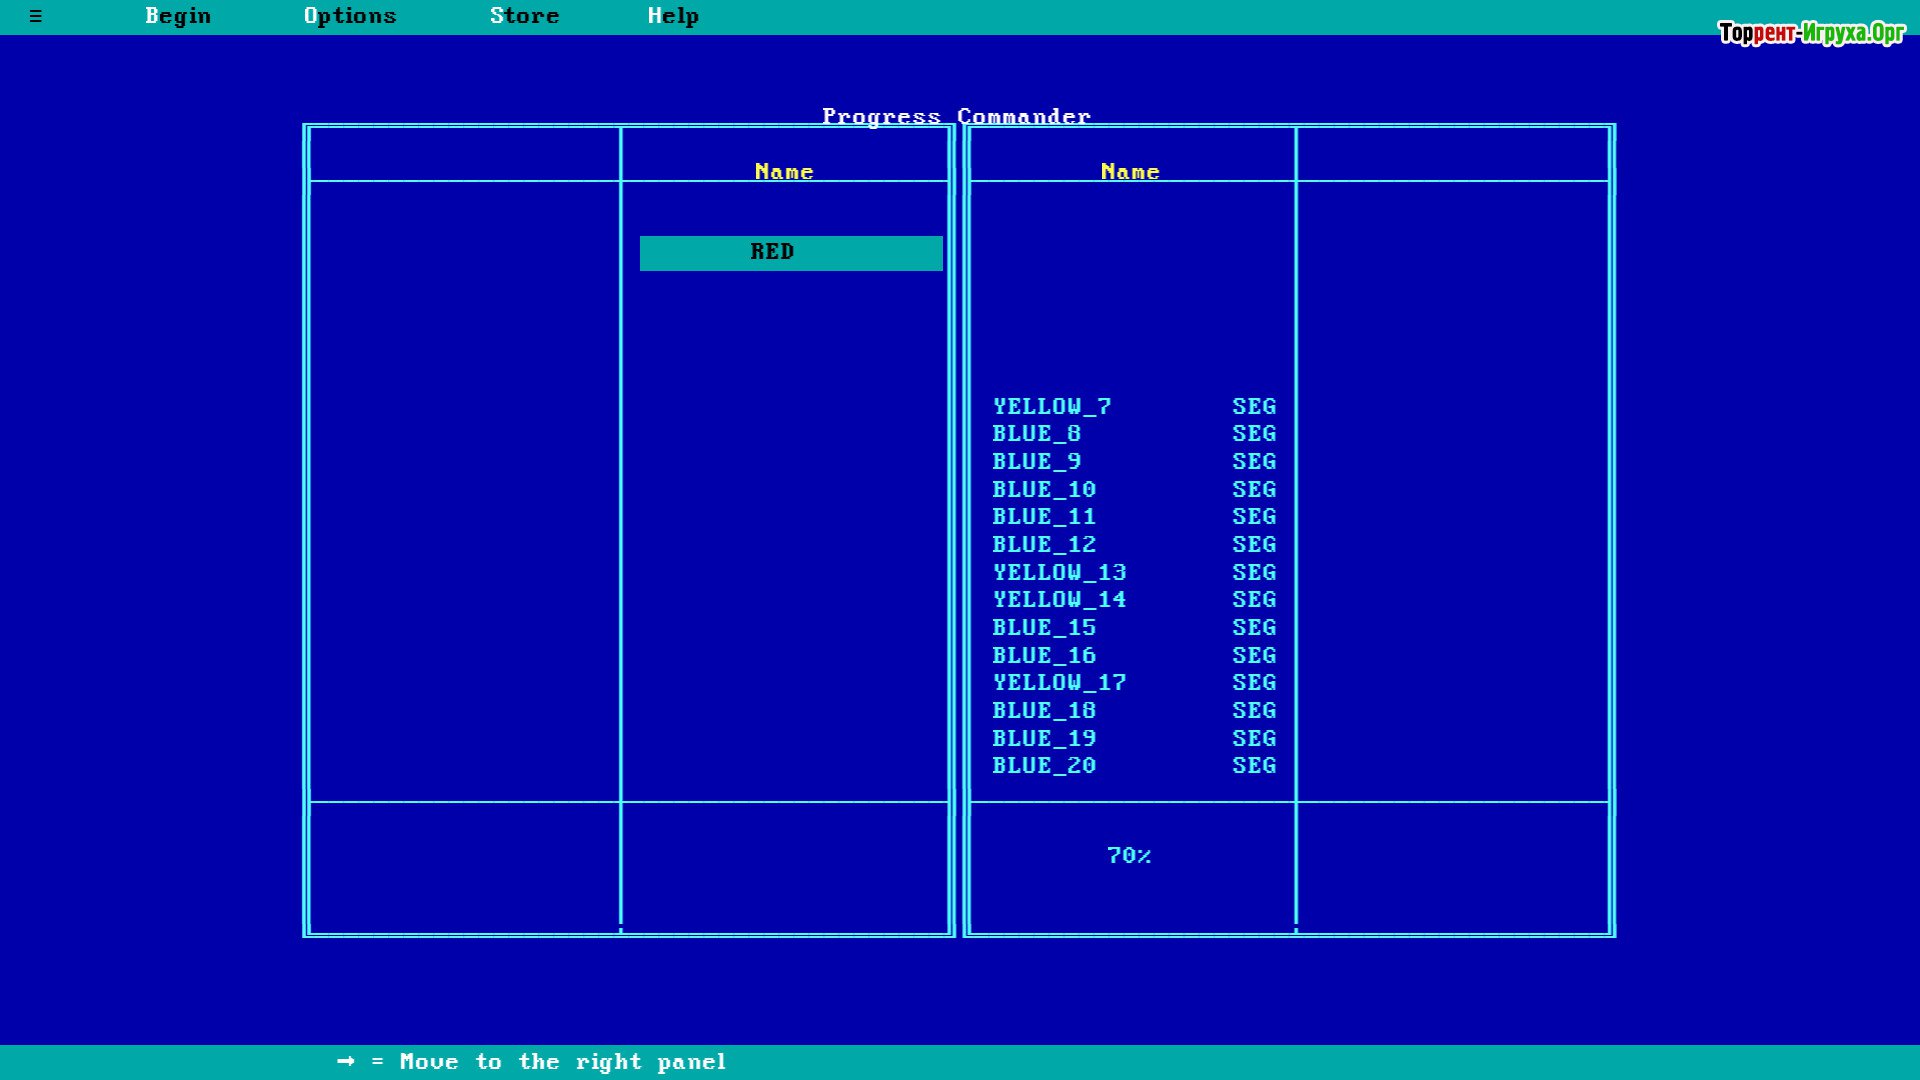Click the left panel Name header

click(x=783, y=172)
